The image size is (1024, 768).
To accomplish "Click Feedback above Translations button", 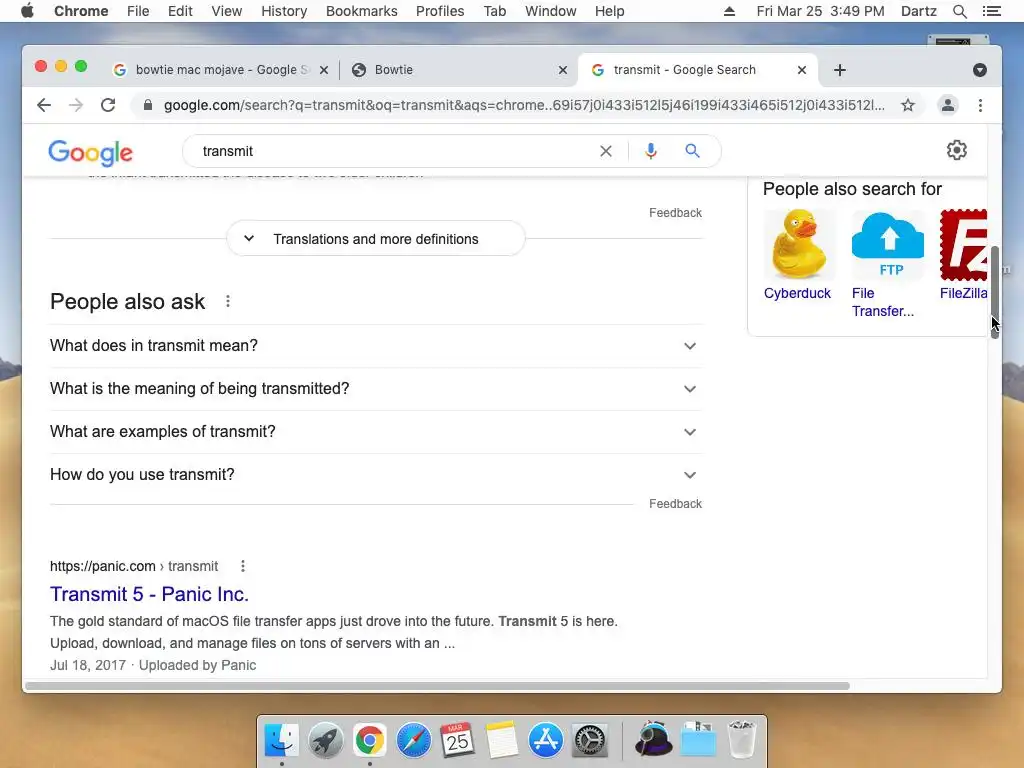I will coord(675,213).
